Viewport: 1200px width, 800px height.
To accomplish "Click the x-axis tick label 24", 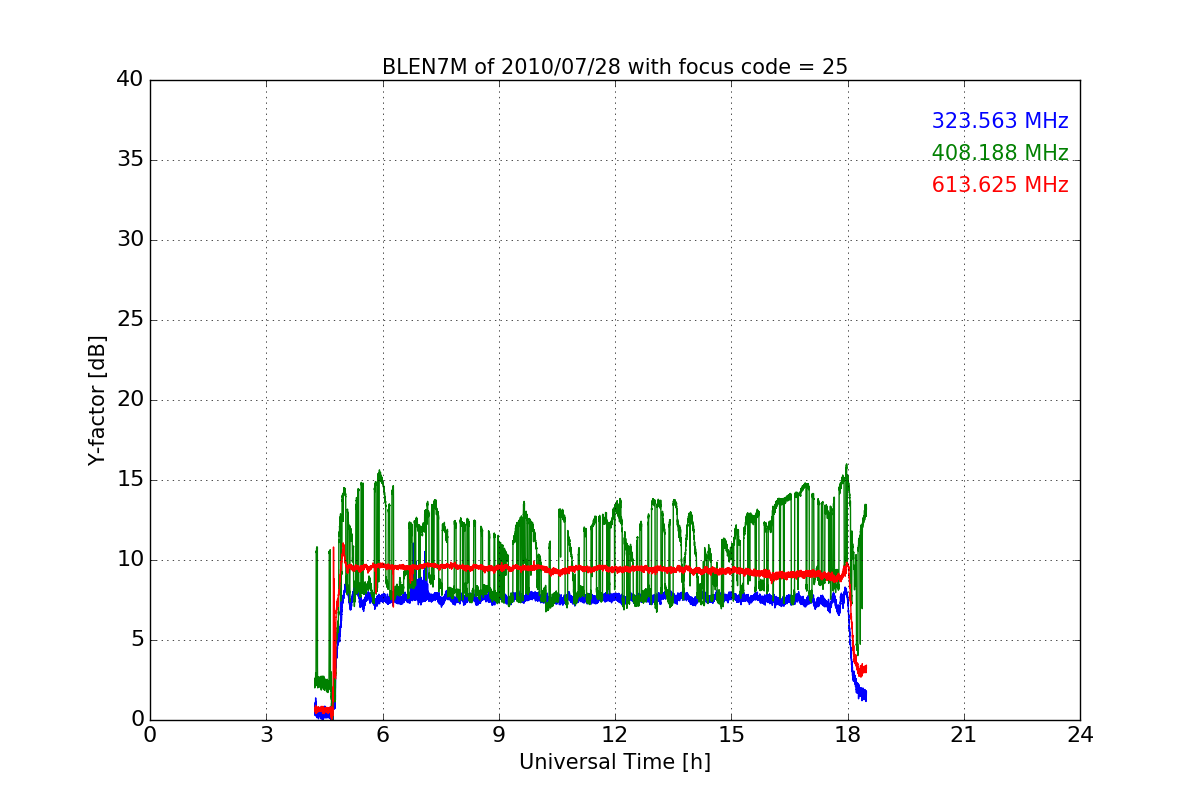I will click(x=1080, y=734).
